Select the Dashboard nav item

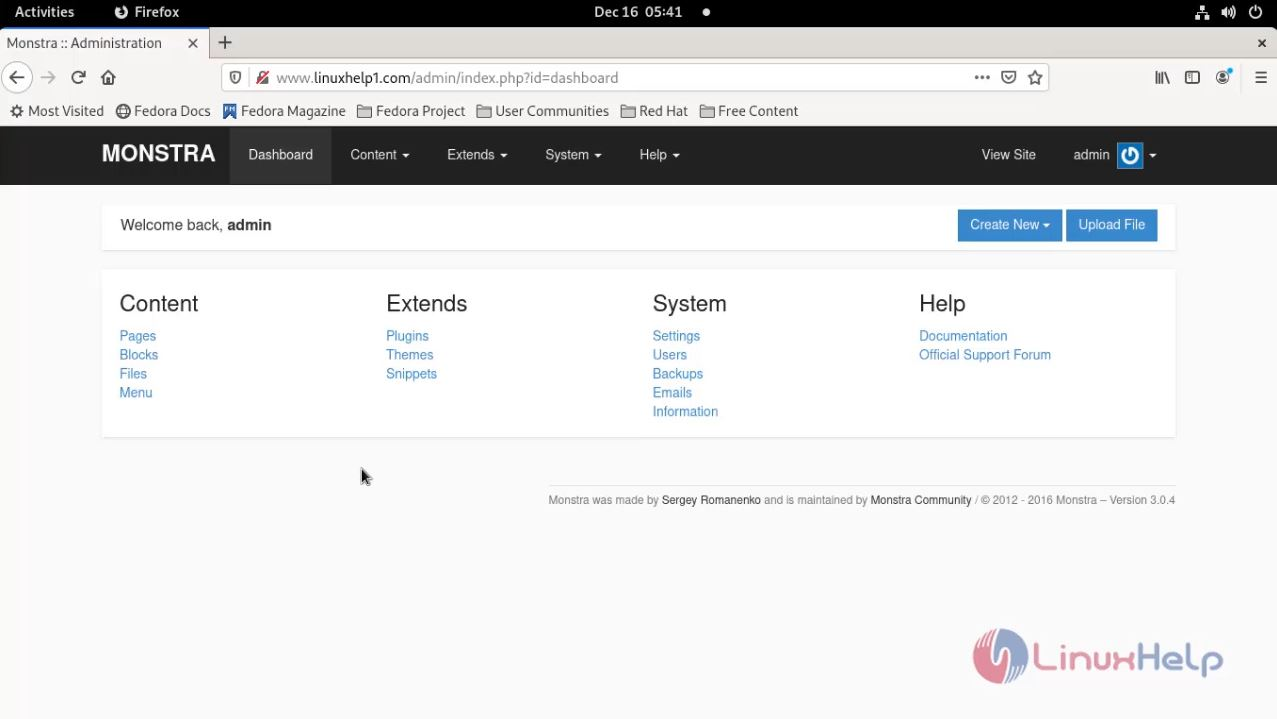(280, 155)
